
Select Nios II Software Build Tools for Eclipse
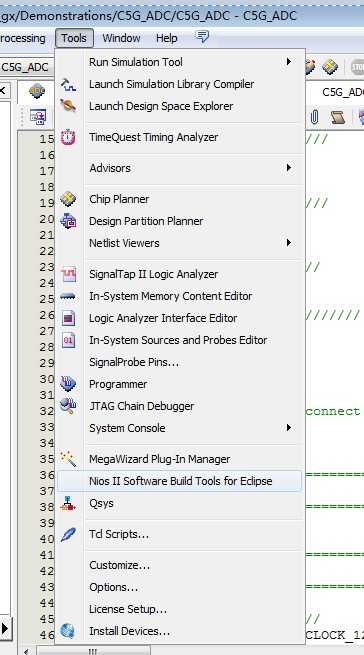(179, 481)
